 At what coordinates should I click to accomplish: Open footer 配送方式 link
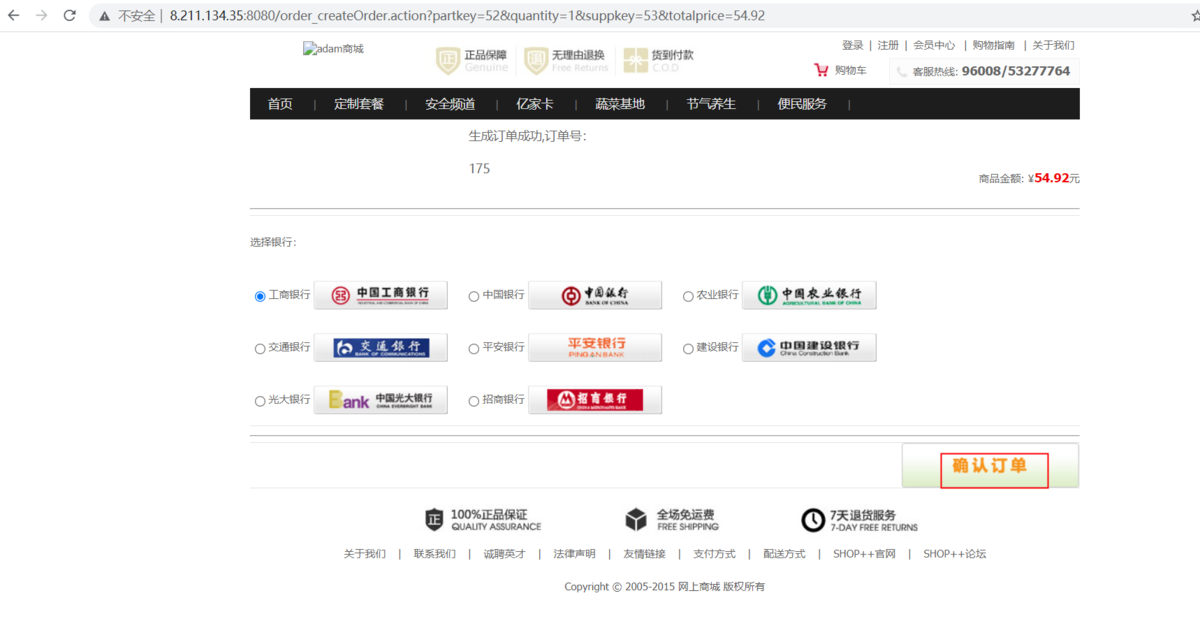(785, 554)
